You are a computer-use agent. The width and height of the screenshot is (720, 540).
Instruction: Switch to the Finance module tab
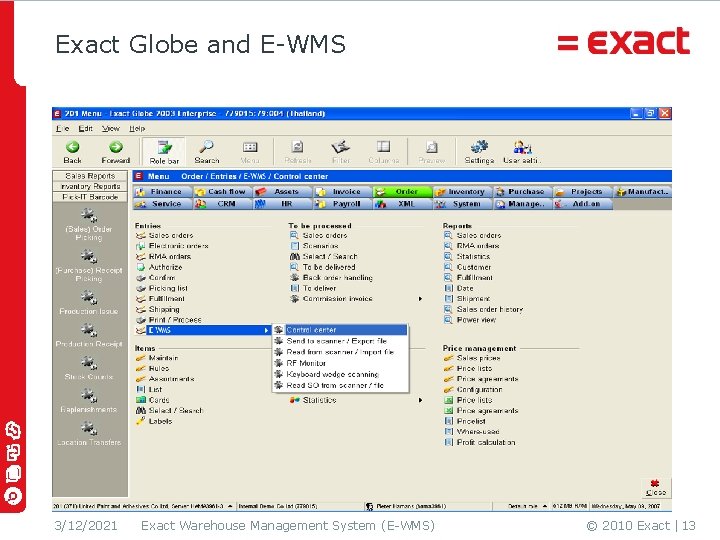tap(163, 191)
